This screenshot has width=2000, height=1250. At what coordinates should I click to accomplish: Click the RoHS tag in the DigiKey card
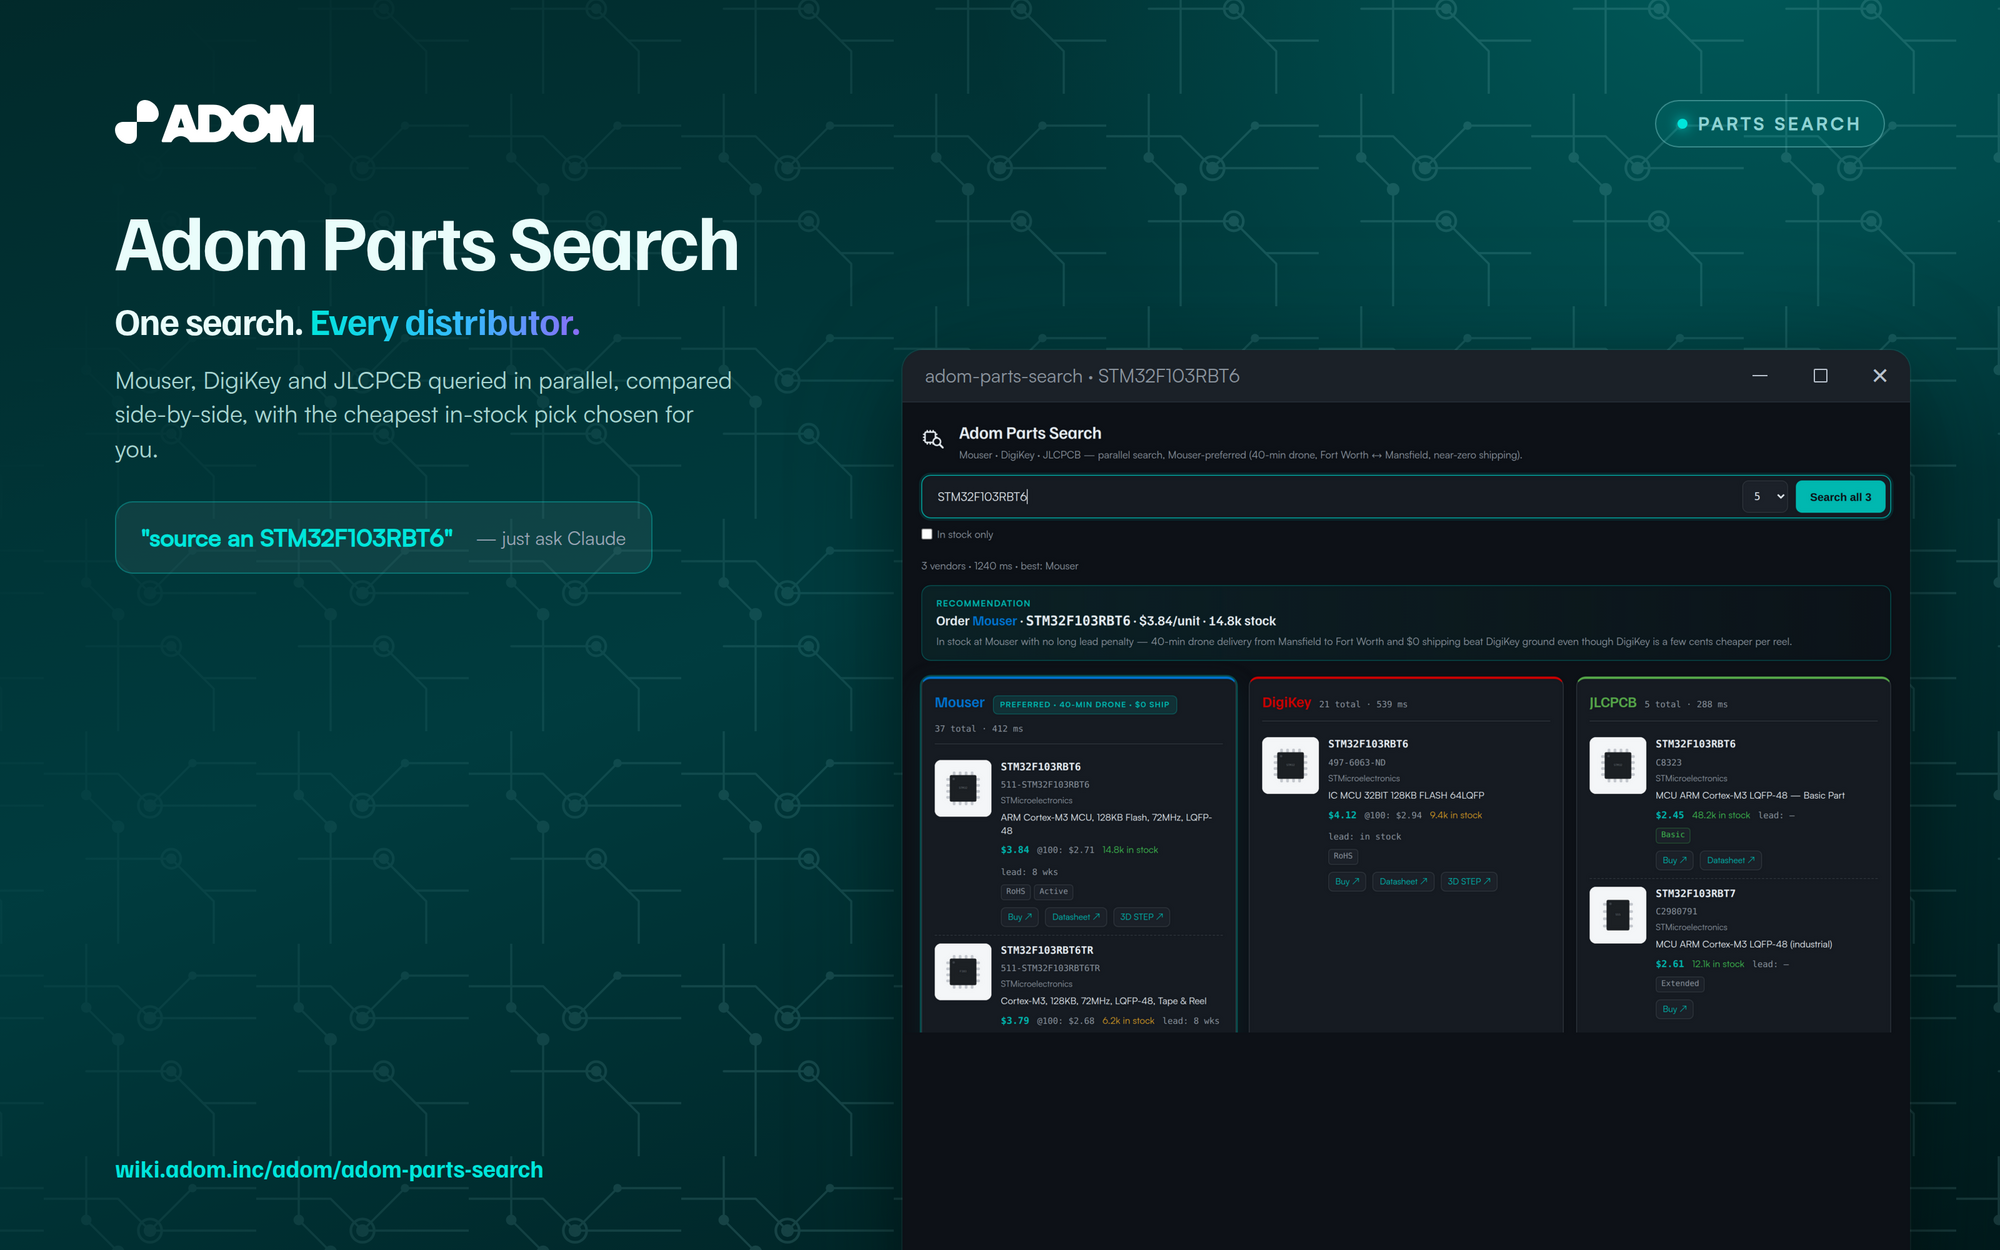coord(1343,856)
